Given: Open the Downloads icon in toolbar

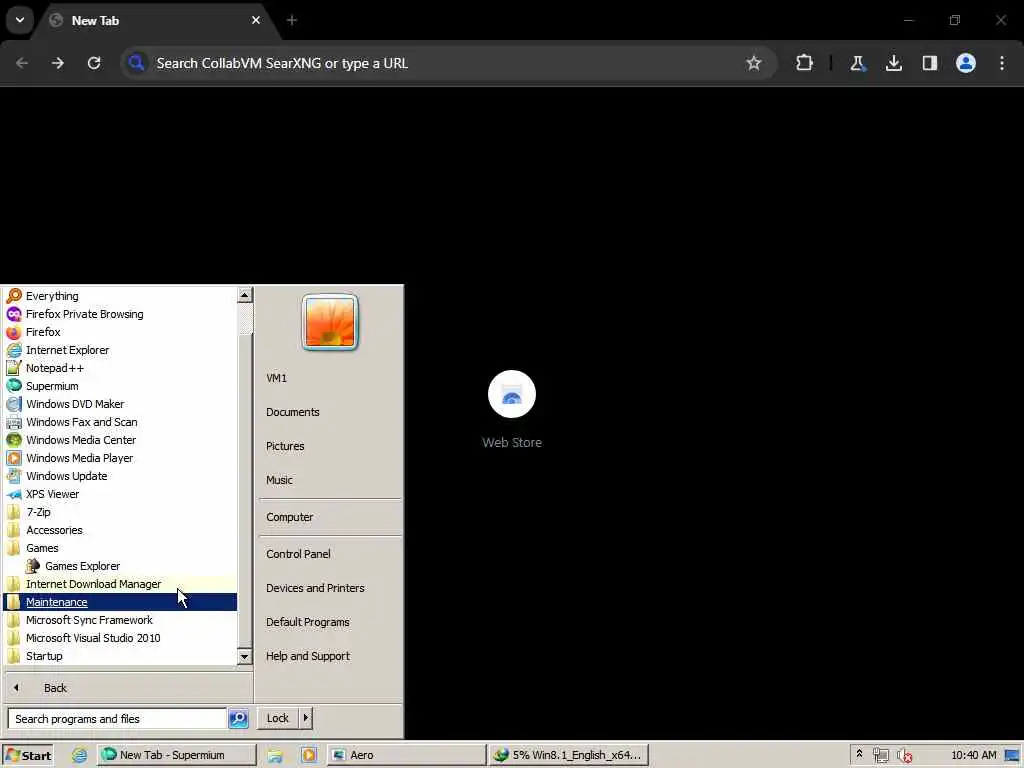Looking at the screenshot, I should pyautogui.click(x=893, y=63).
